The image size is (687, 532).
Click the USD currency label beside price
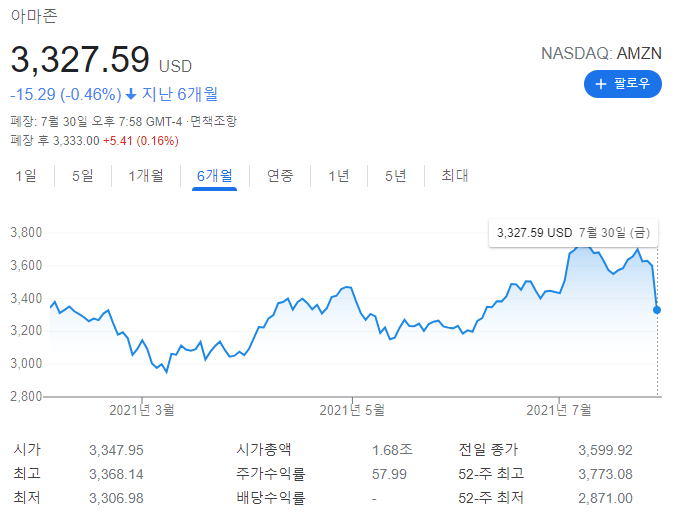click(x=175, y=67)
